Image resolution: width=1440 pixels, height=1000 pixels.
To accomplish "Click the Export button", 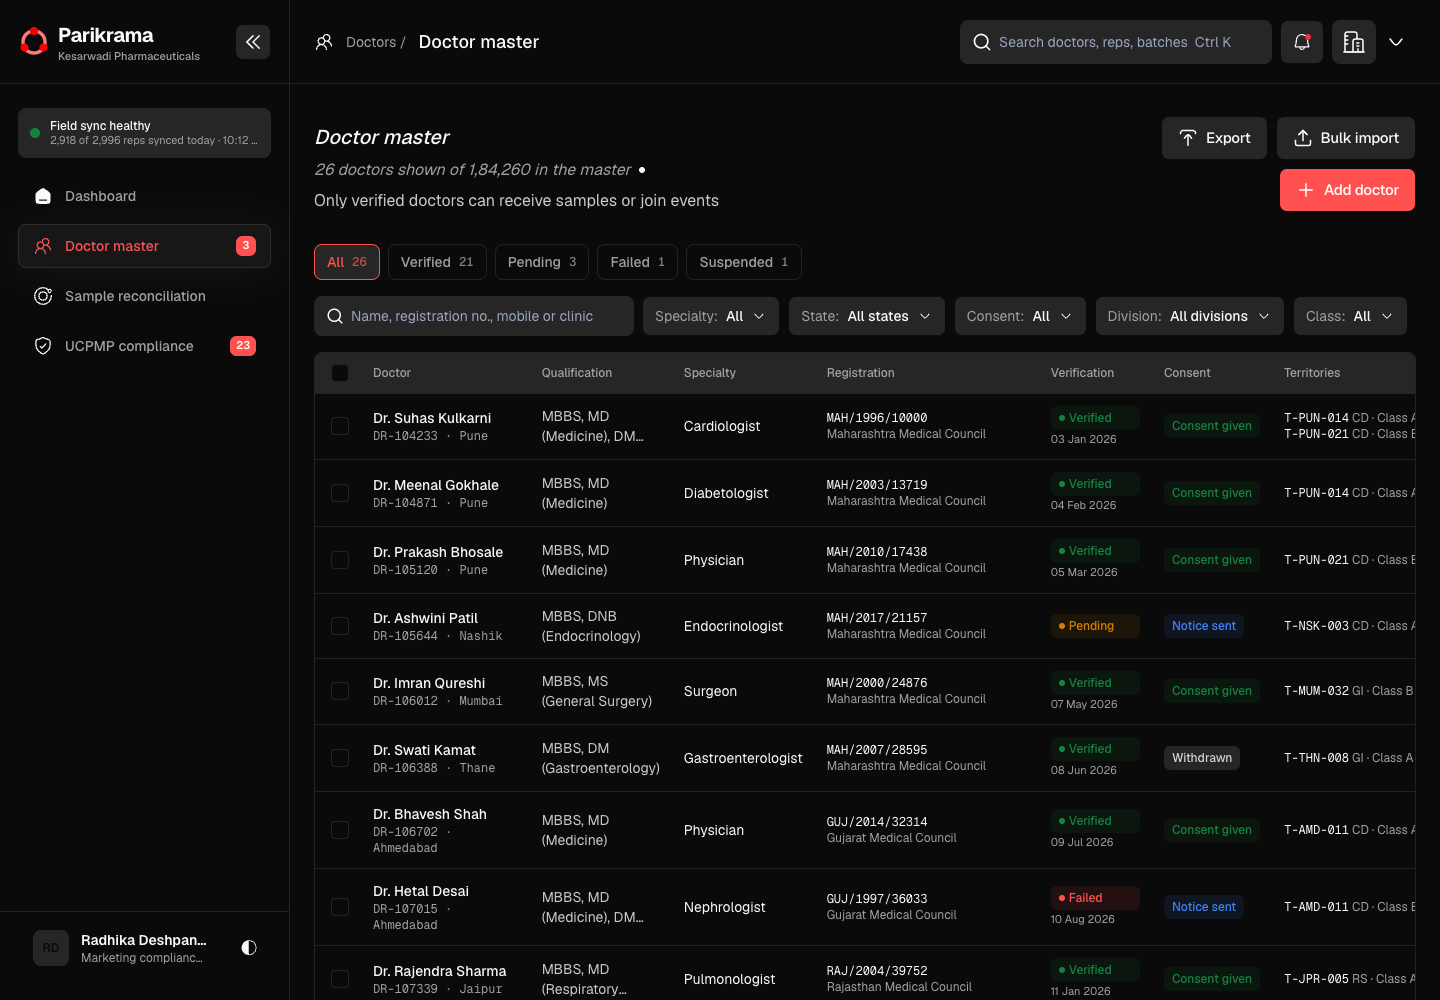I will click(1214, 138).
